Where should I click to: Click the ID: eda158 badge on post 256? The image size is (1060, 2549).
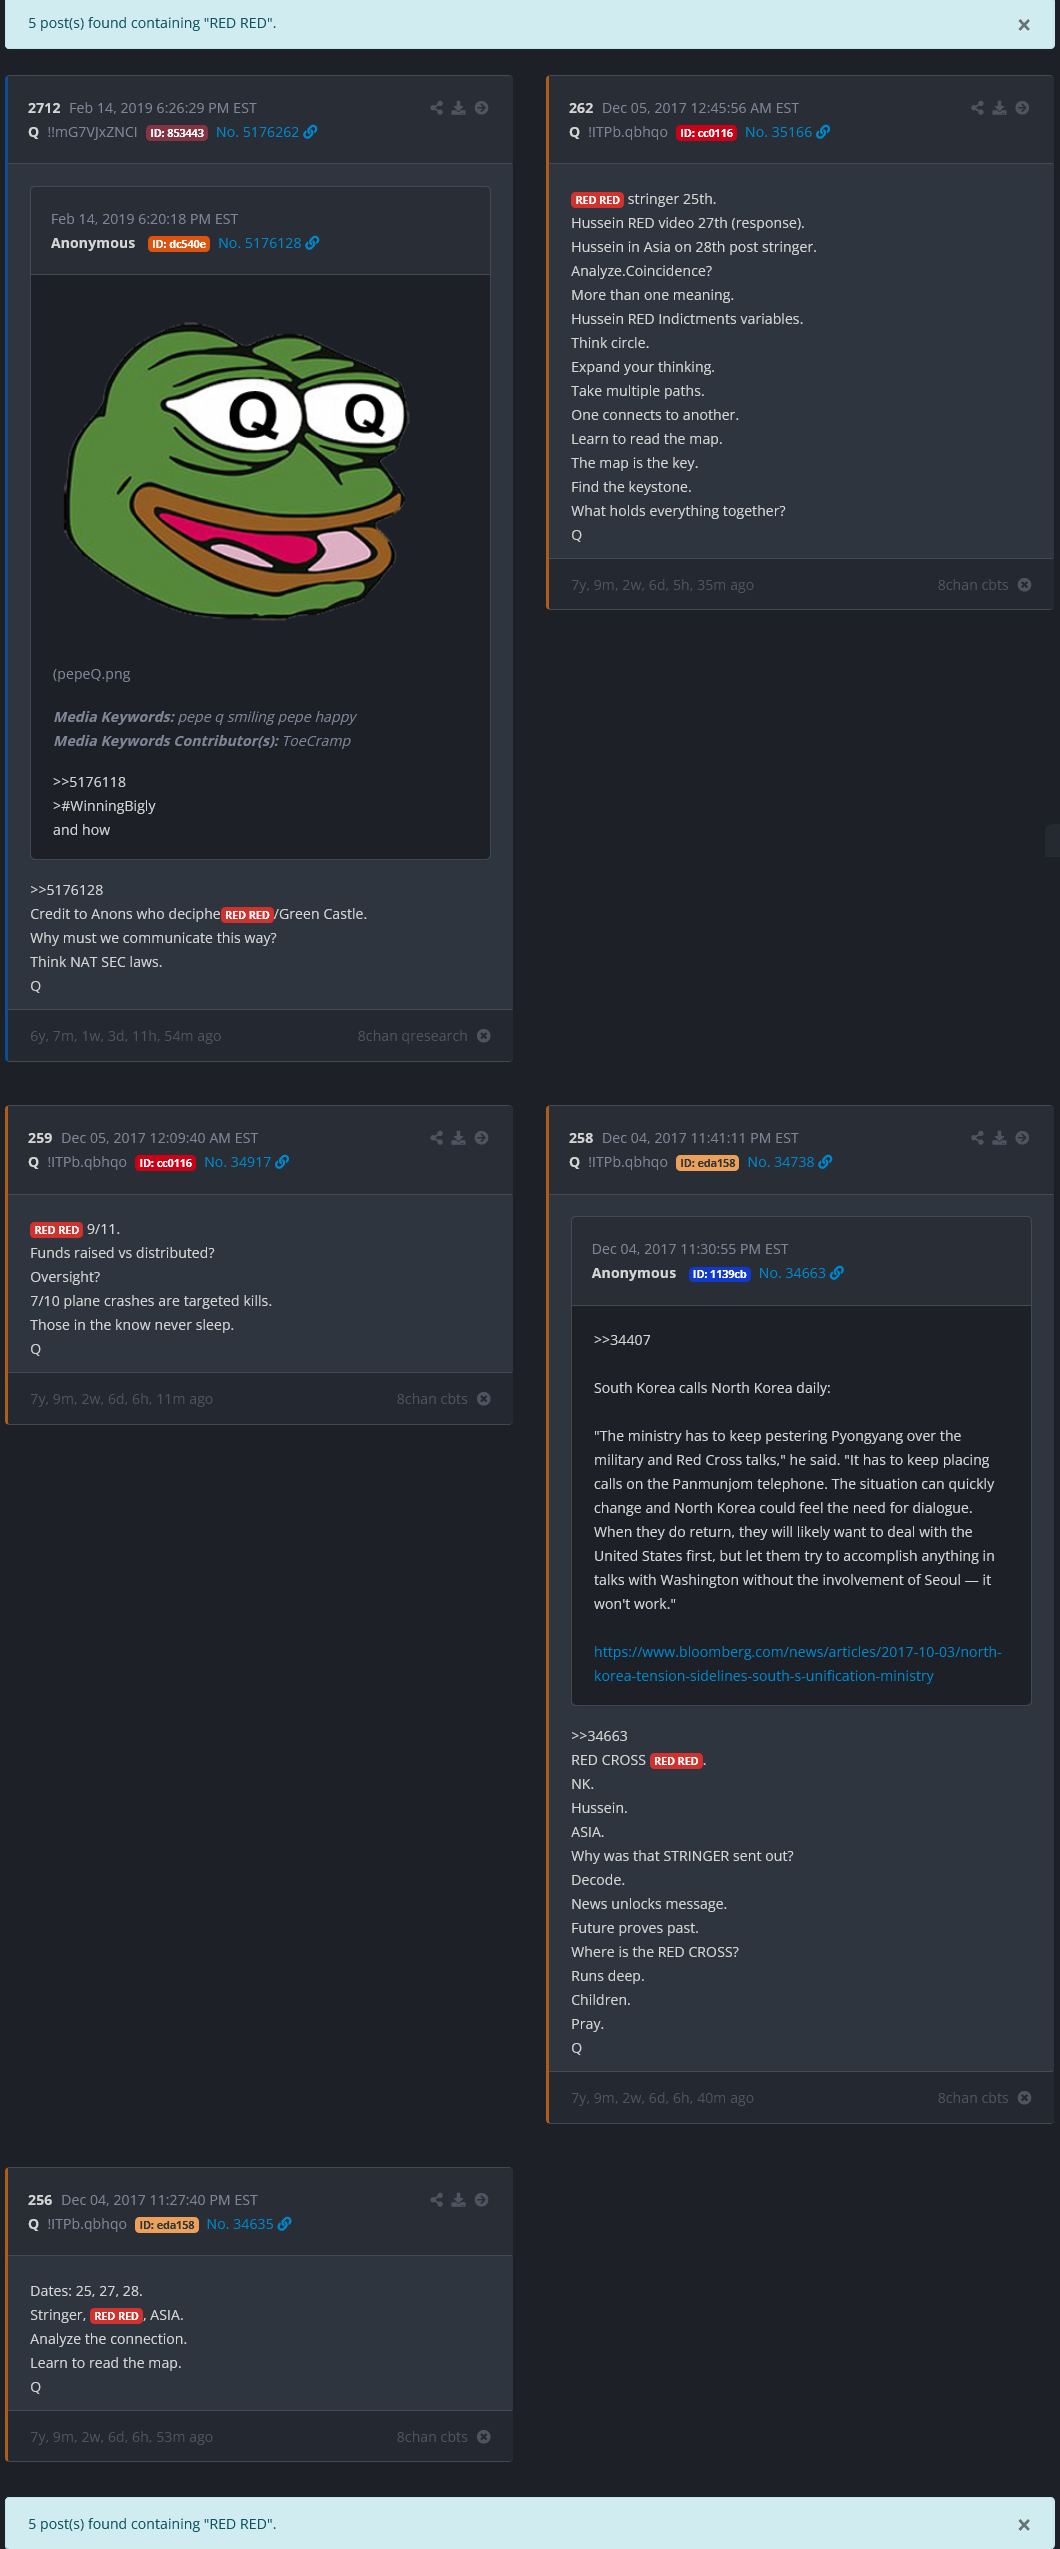[x=166, y=2225]
